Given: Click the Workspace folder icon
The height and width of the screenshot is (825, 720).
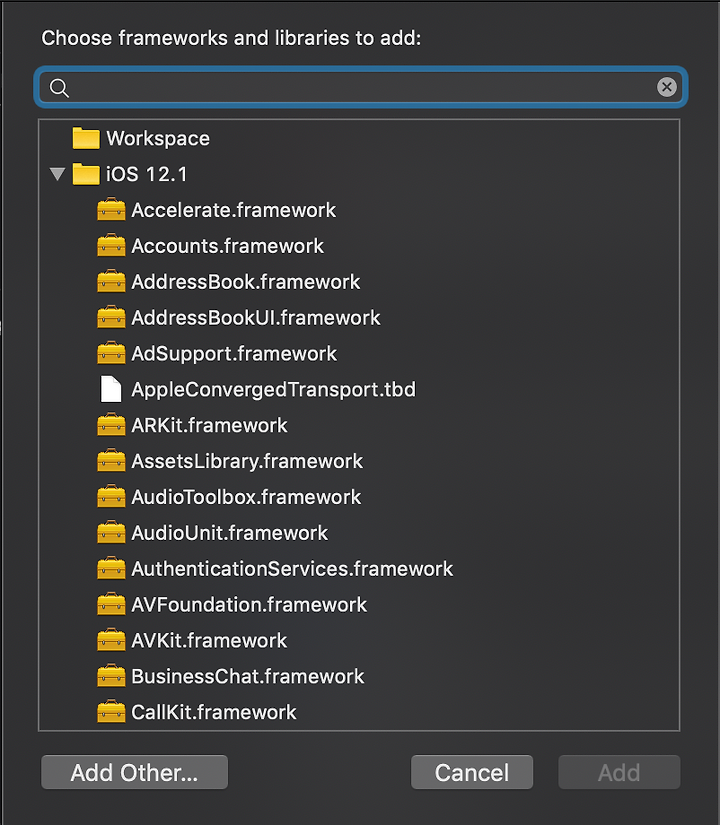Looking at the screenshot, I should pyautogui.click(x=86, y=138).
